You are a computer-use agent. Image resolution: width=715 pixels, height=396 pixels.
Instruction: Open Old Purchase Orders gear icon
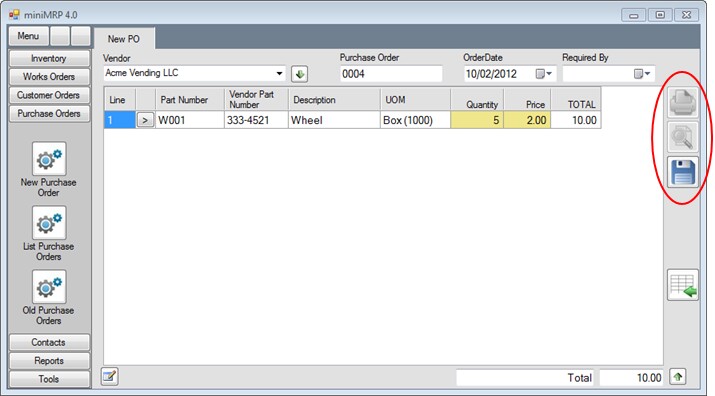coord(49,287)
